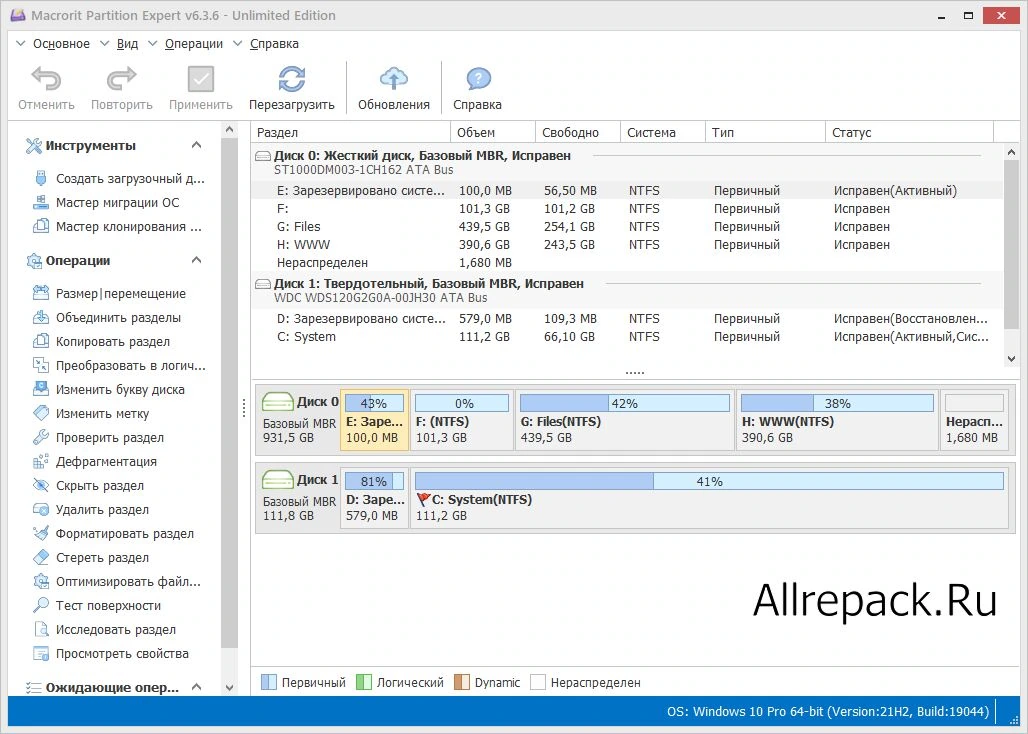Click H: WWW(NTFS) block showing 38%
Image resolution: width=1028 pixels, height=734 pixels.
(x=837, y=420)
